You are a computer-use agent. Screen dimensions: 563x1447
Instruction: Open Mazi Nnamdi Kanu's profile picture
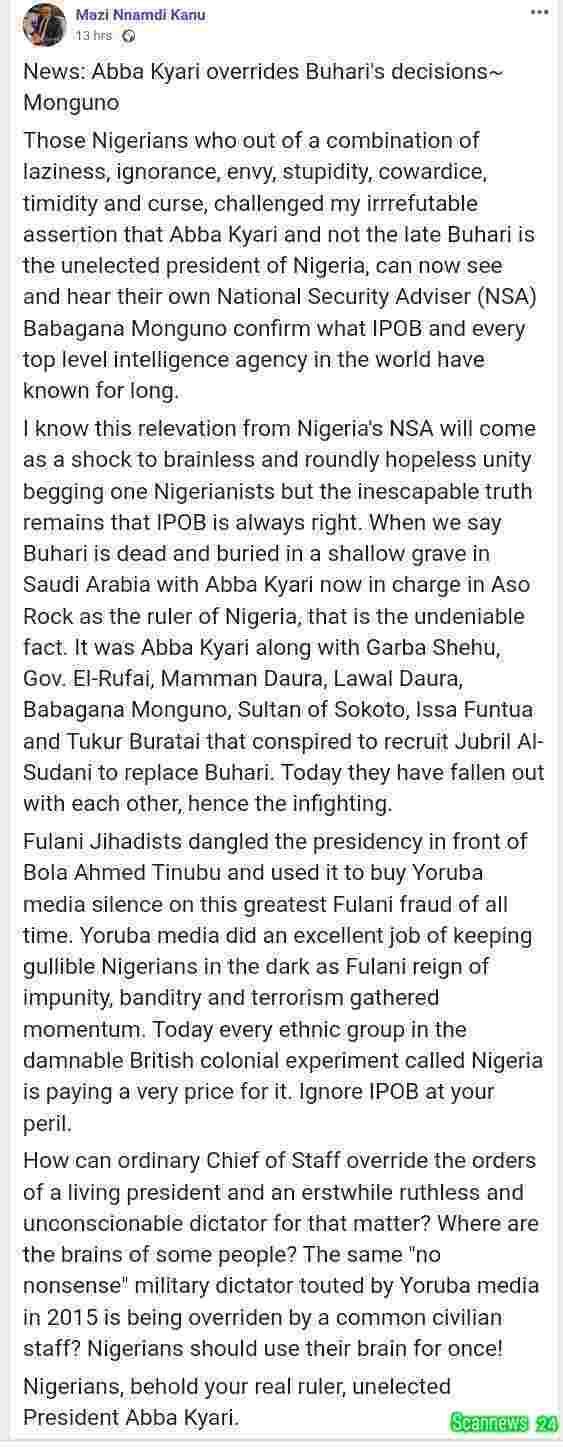[44, 25]
